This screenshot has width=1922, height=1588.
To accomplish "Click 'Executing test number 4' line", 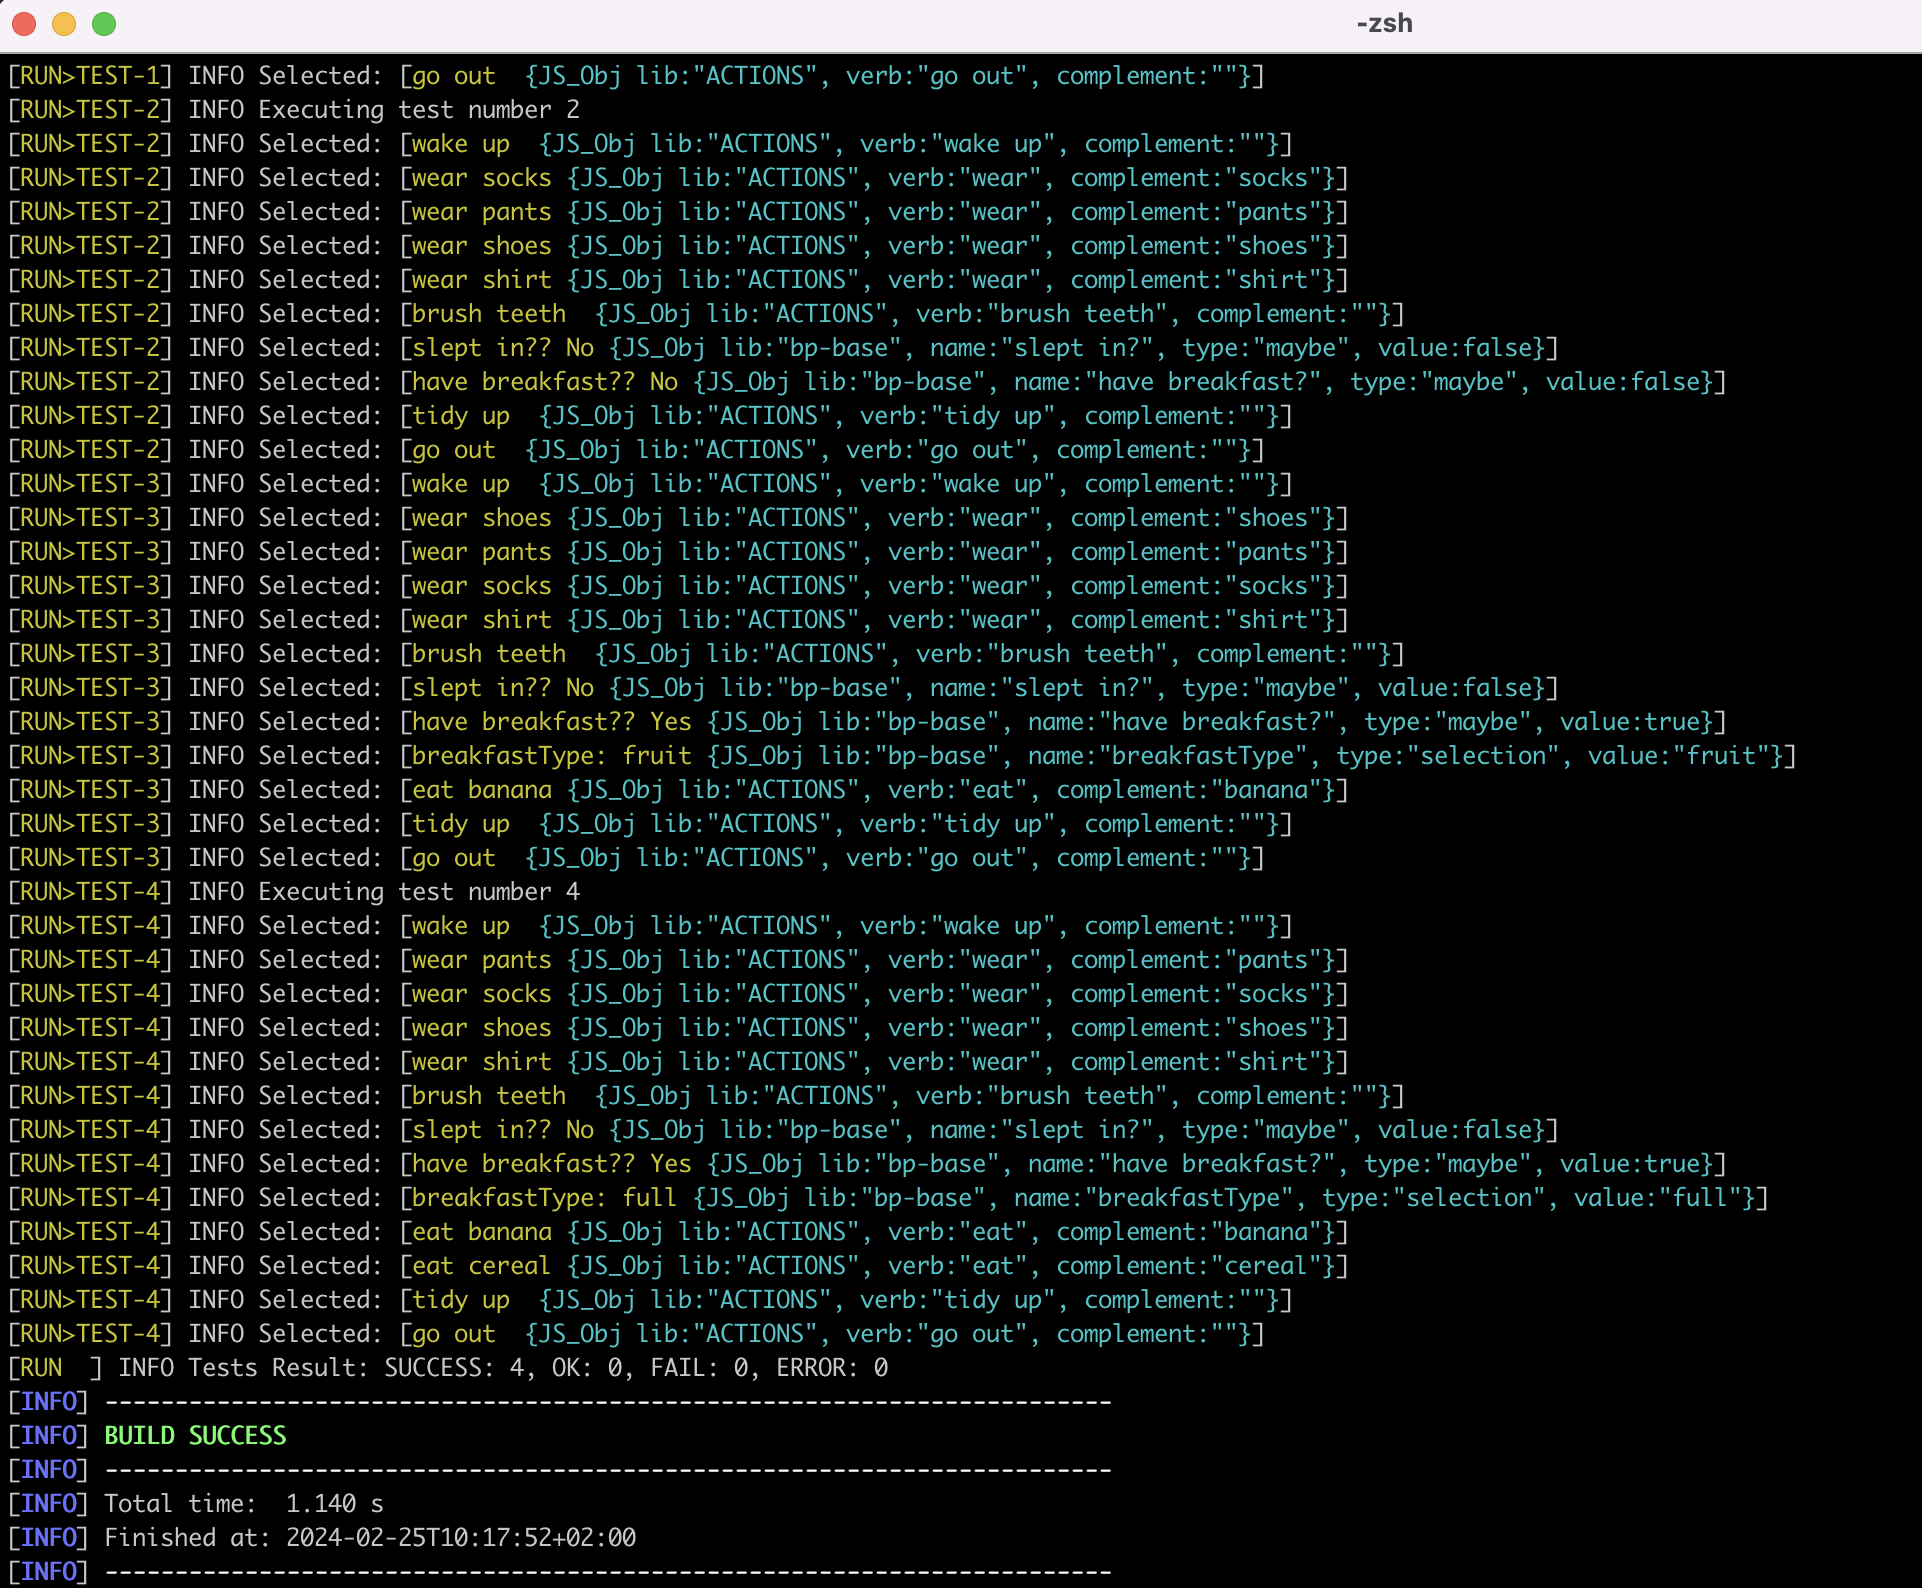I will [294, 892].
